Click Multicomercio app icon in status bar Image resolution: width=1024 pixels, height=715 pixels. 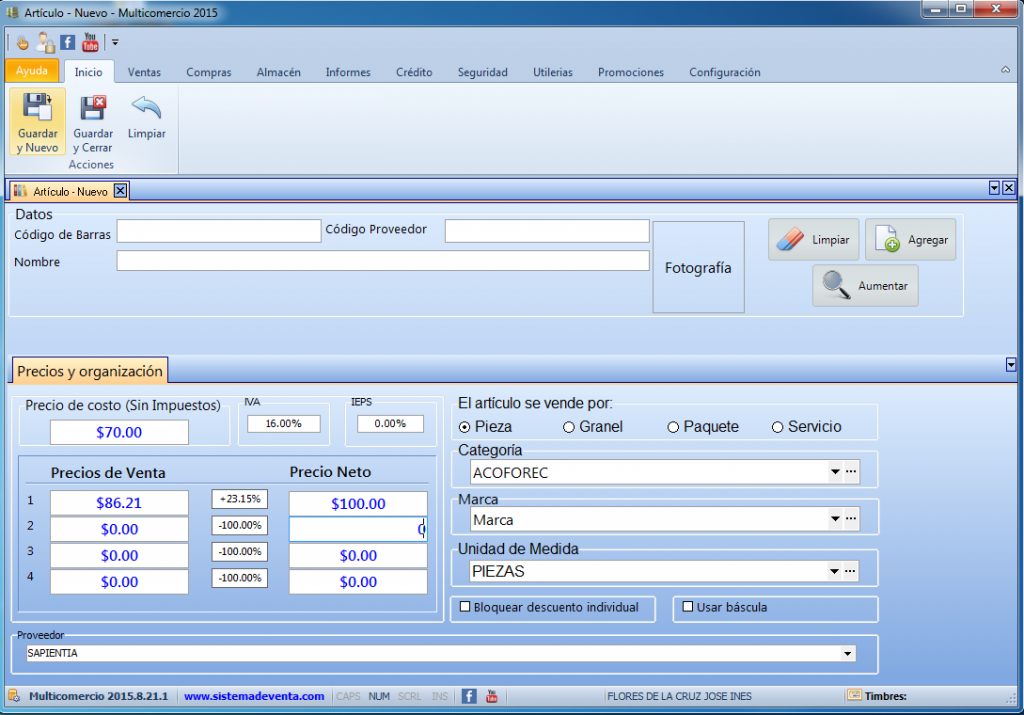14,695
